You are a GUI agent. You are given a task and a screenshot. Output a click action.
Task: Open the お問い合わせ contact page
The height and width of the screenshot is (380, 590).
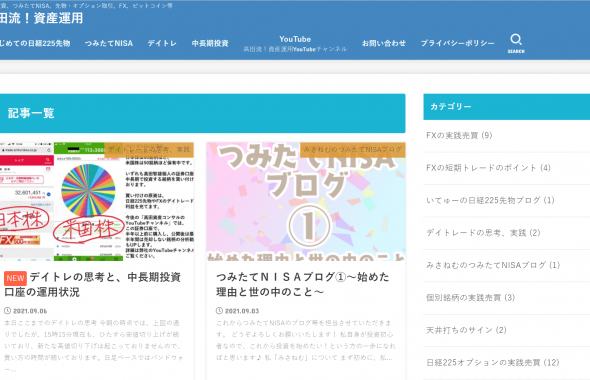tap(384, 43)
